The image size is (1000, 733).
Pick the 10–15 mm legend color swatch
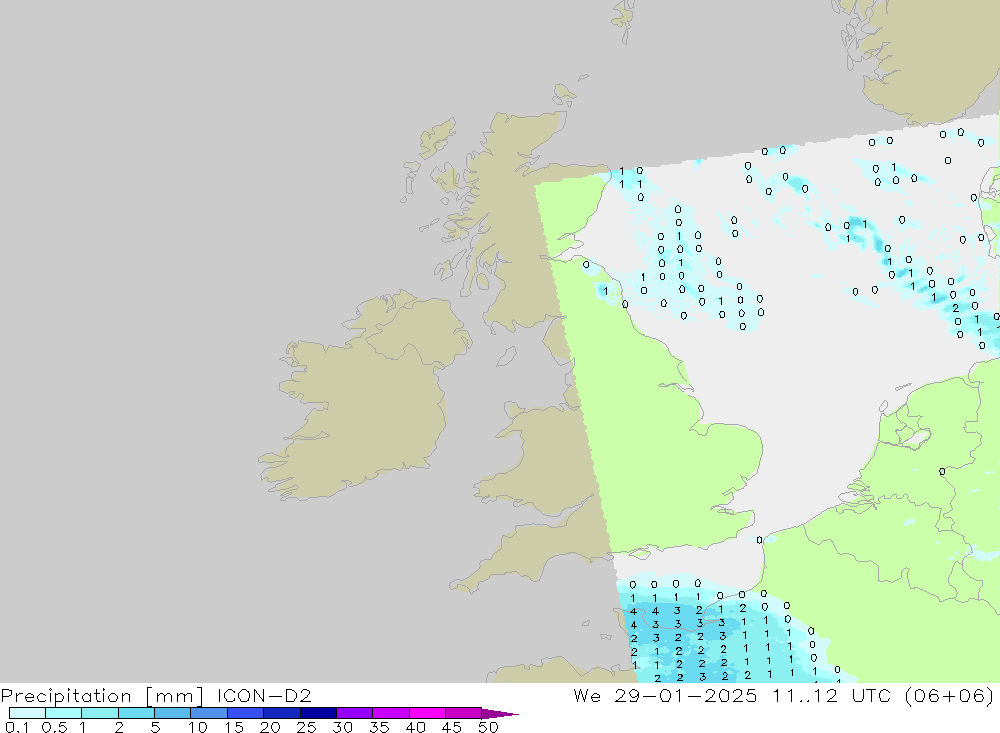209,713
